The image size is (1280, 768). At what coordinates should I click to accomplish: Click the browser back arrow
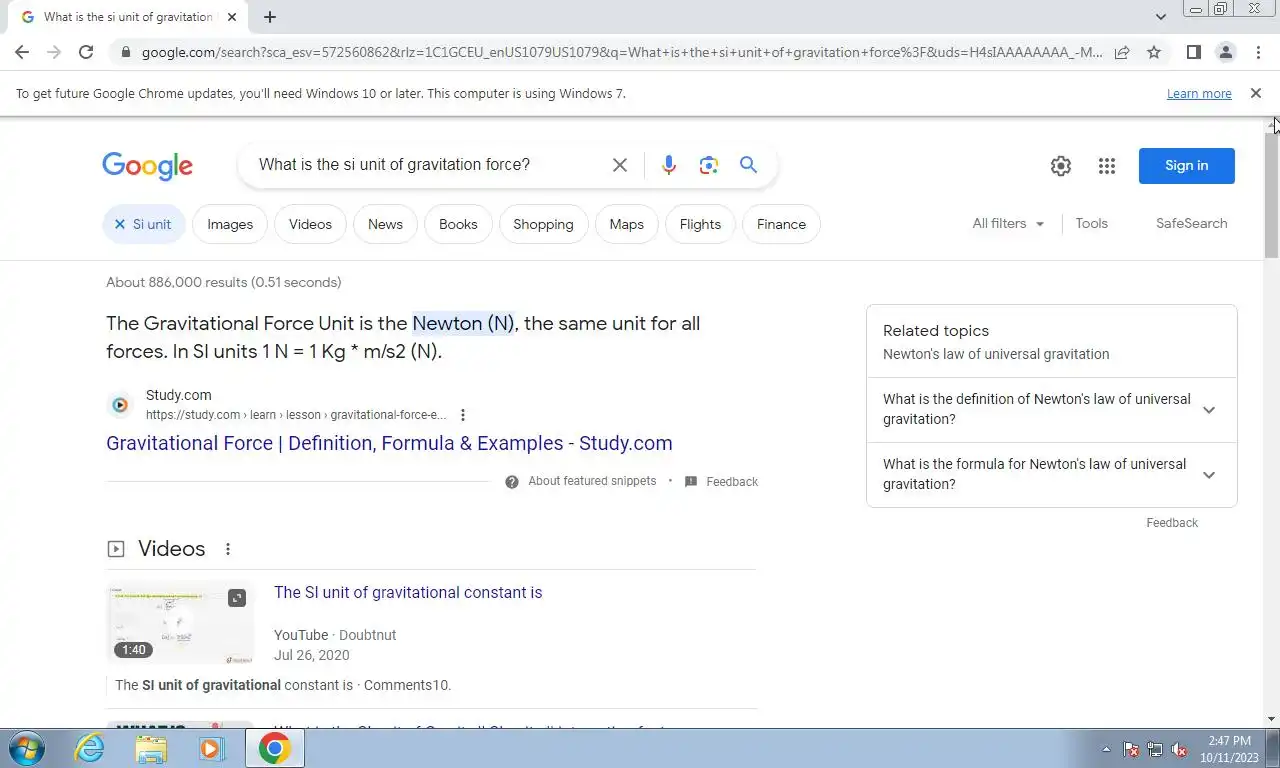22,52
